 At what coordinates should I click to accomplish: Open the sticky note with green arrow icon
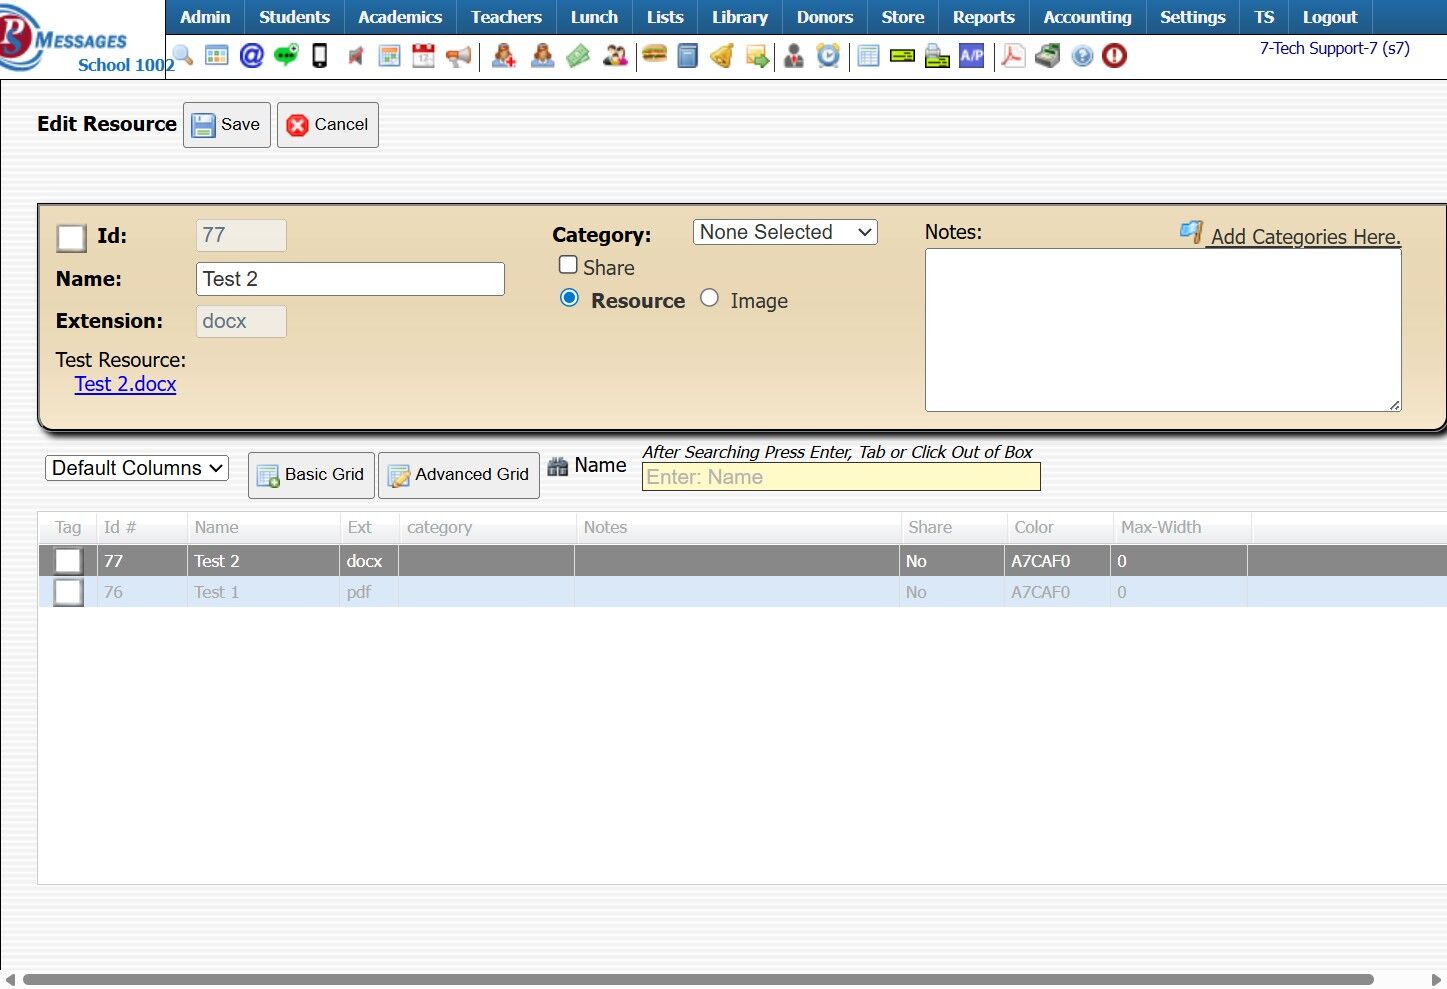[x=757, y=56]
